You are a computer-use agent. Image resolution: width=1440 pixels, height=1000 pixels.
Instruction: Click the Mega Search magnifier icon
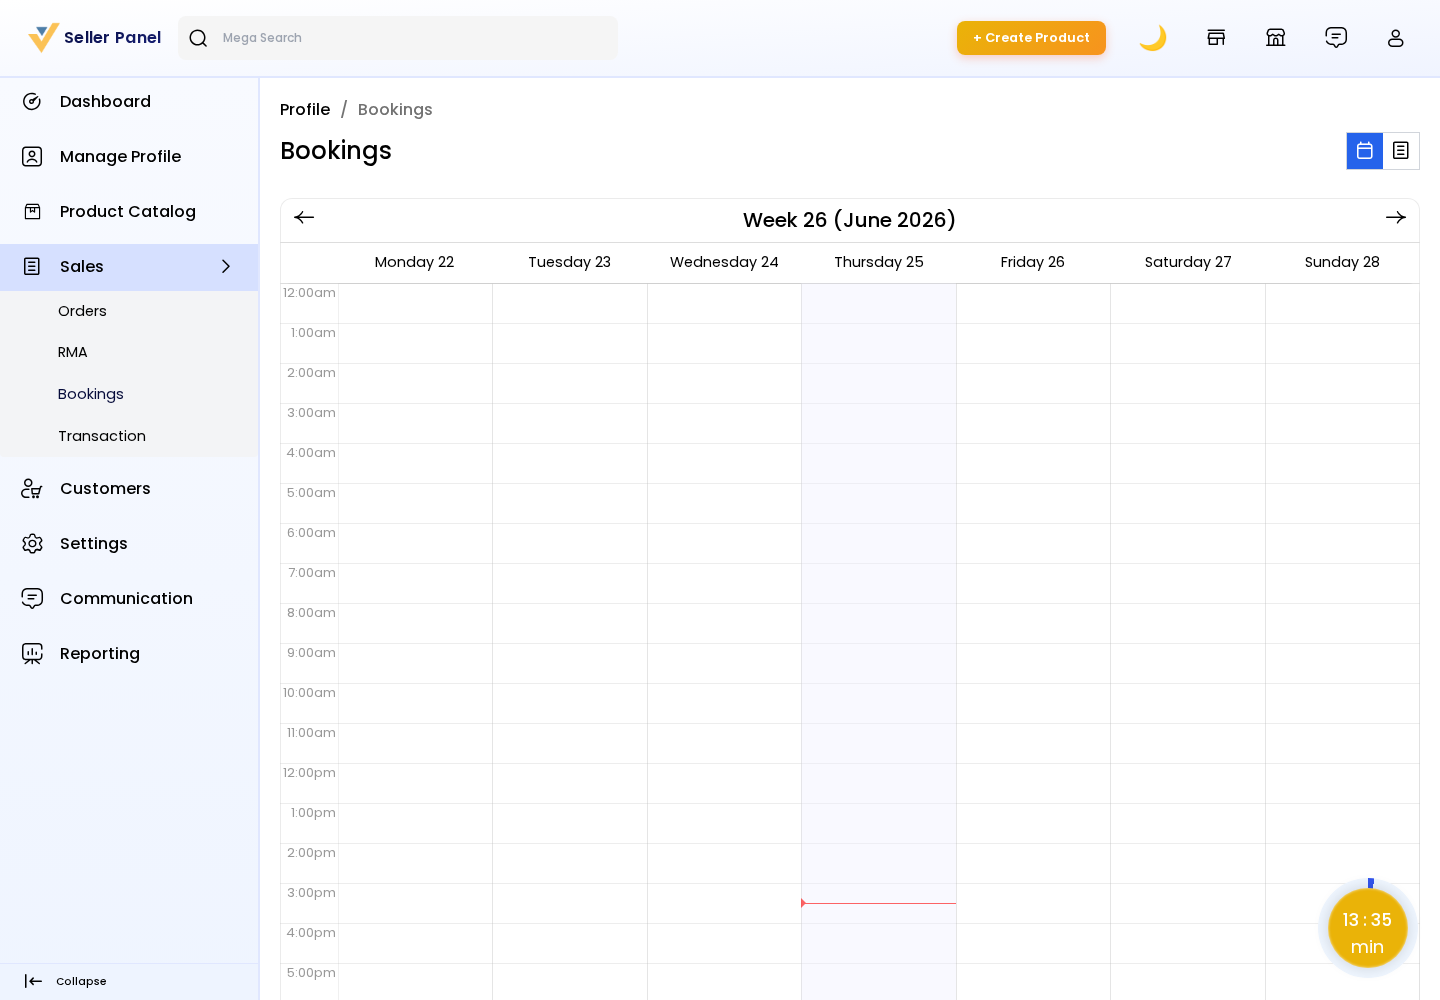click(x=198, y=38)
